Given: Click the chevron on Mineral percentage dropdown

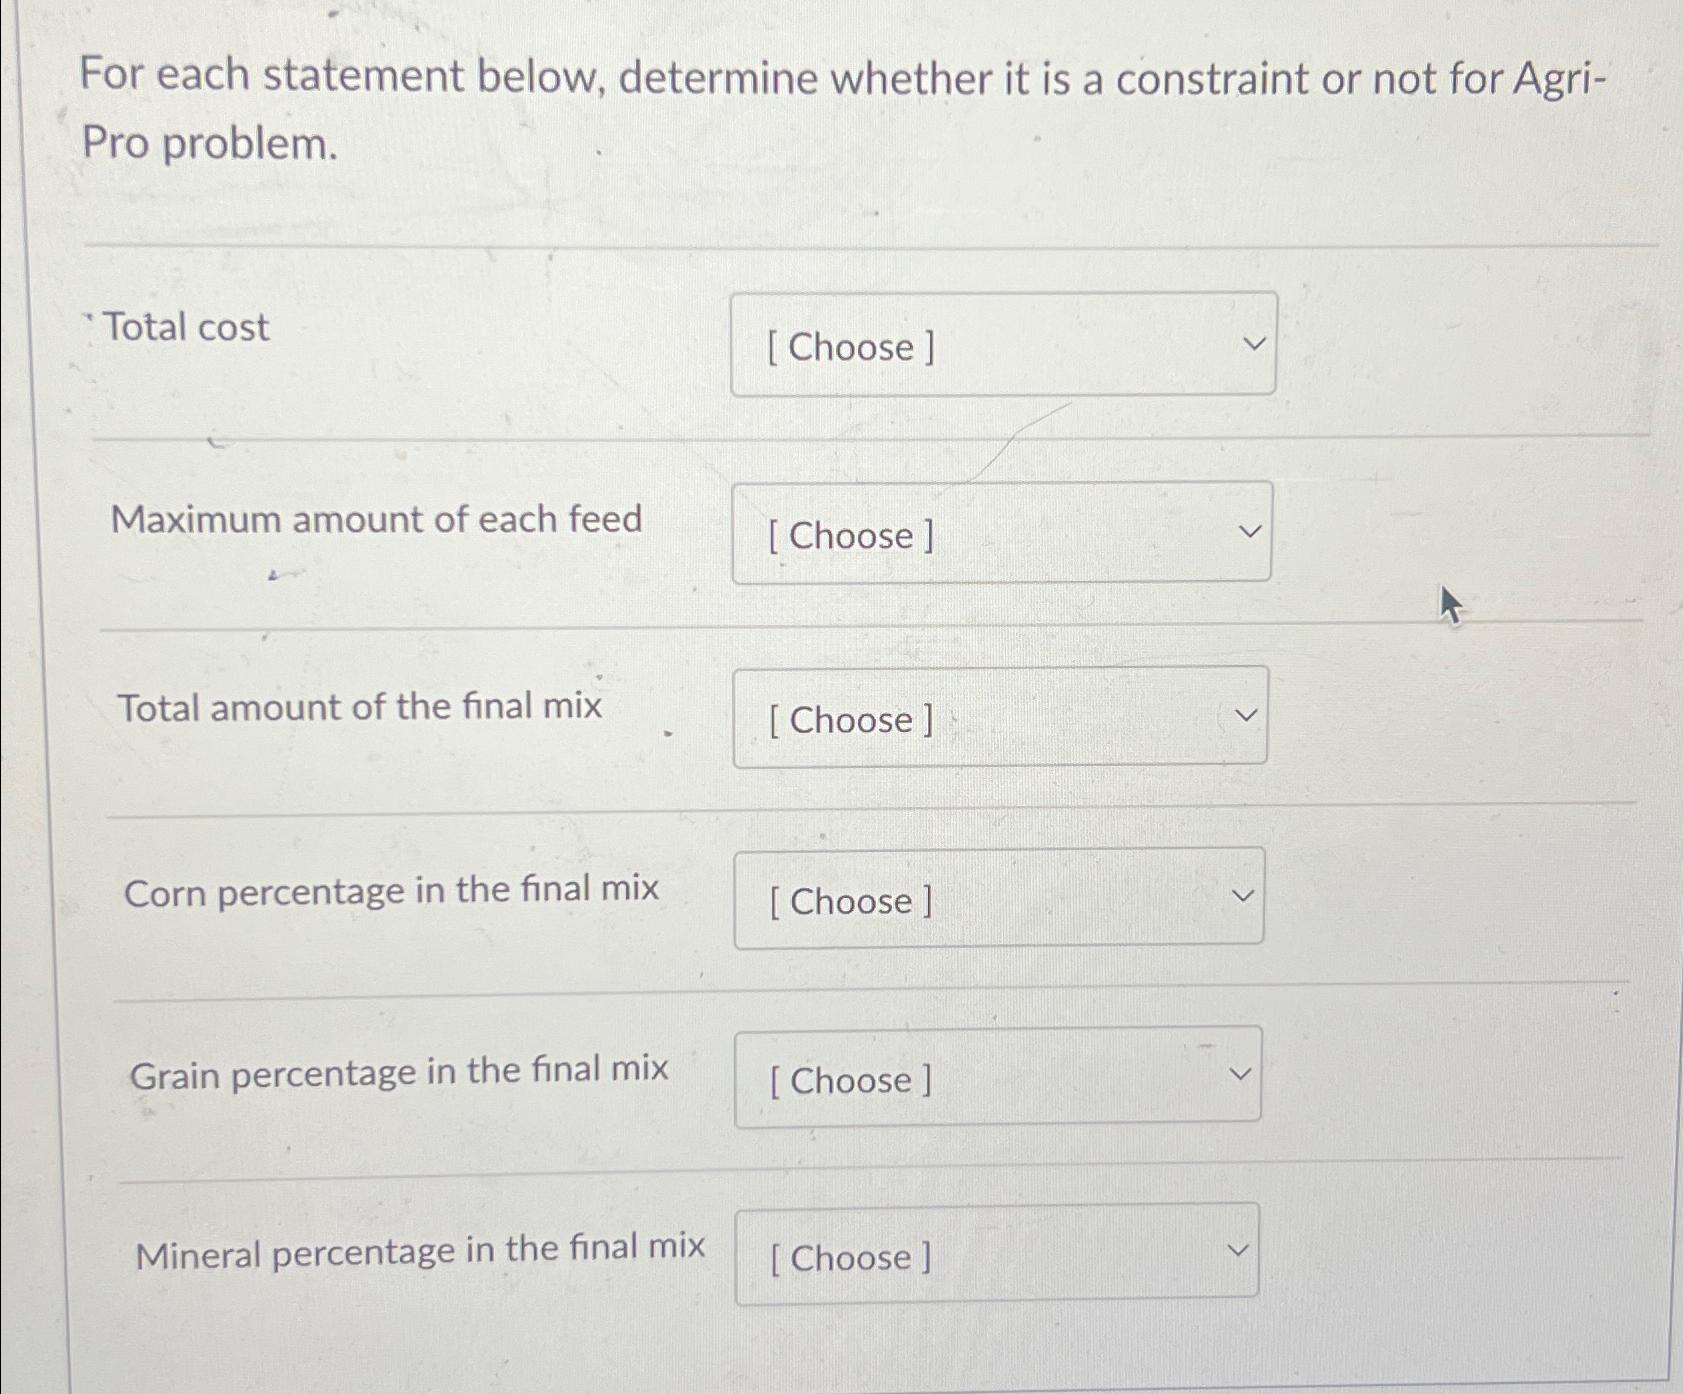Looking at the screenshot, I should click(x=1237, y=1249).
